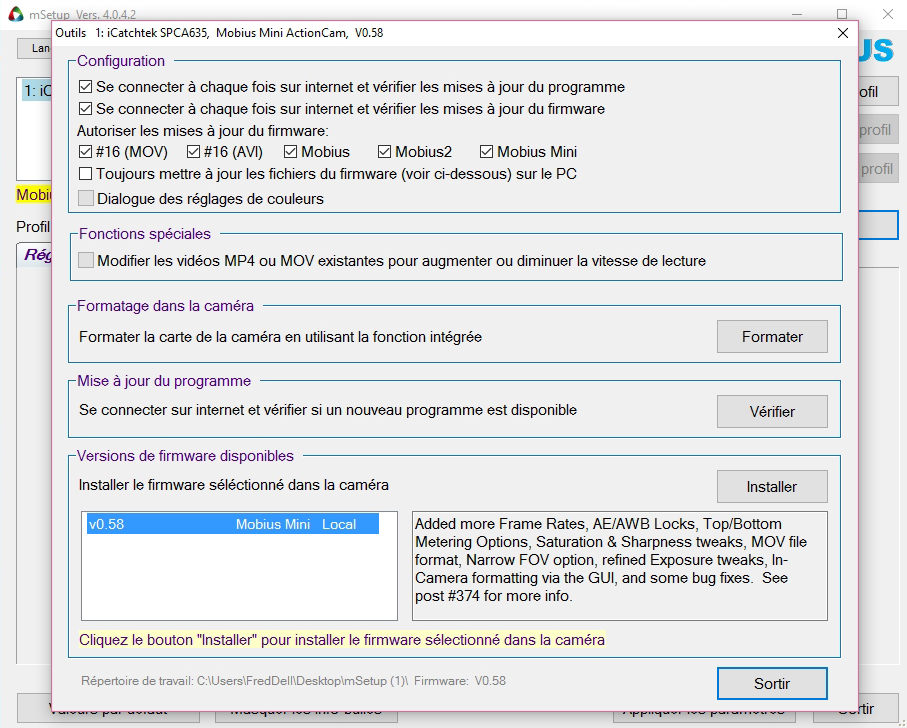Click the 'Cliquez le bouton Installer' hint text
907x728 pixels.
point(342,640)
